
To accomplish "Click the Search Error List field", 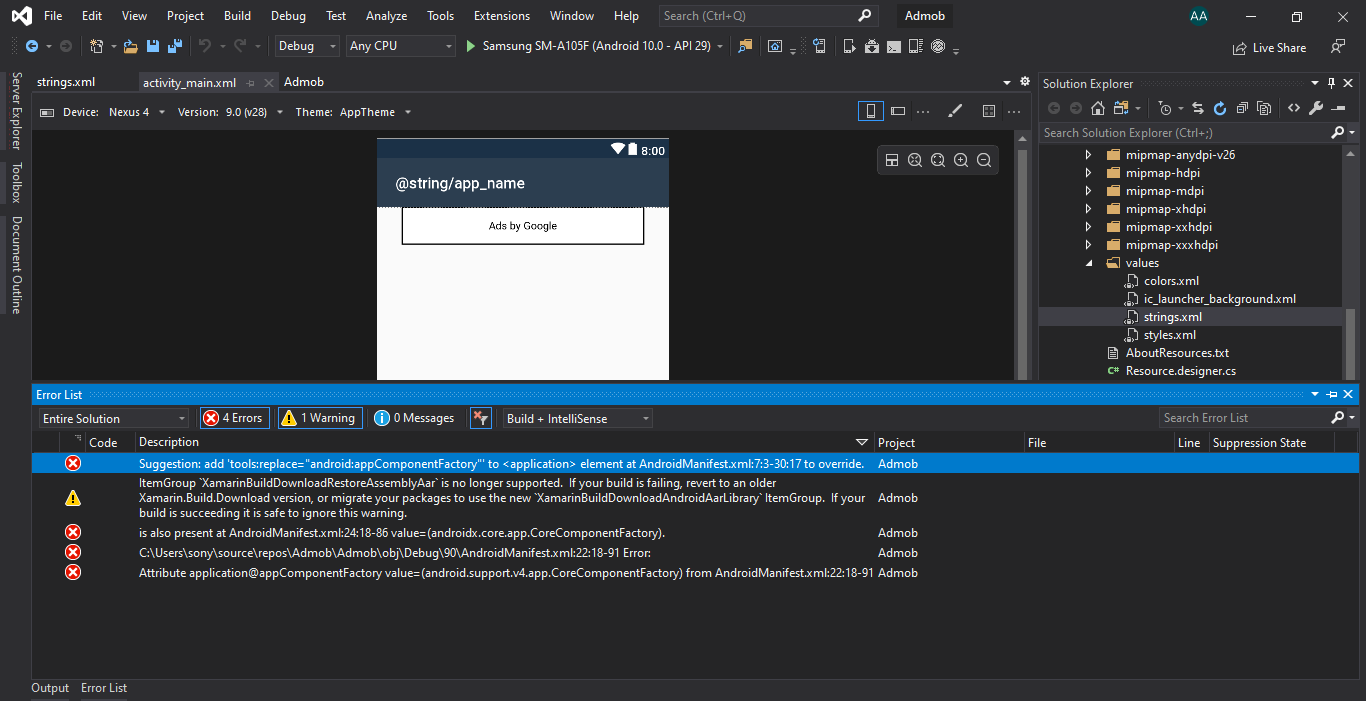I will [x=1245, y=418].
